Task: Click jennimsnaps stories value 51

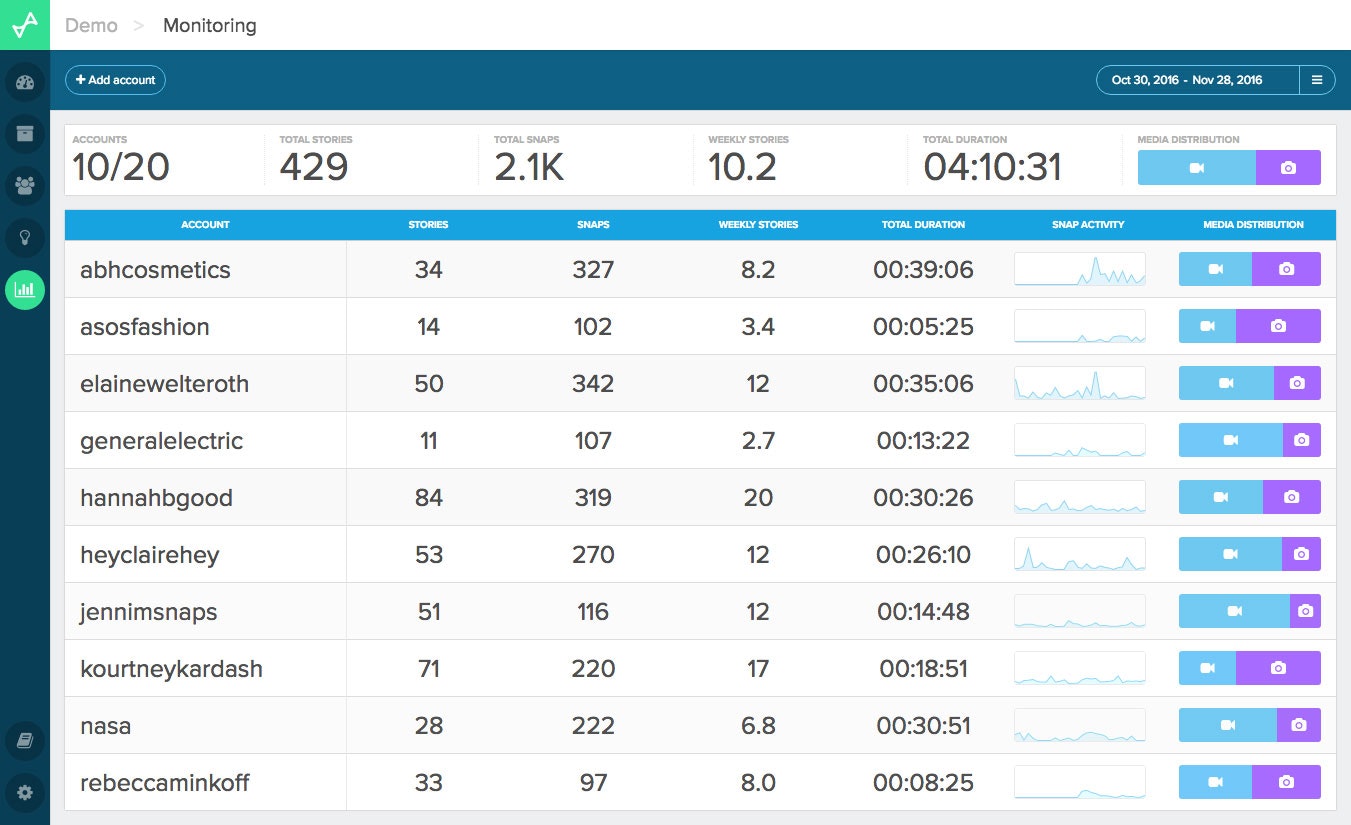Action: tap(429, 612)
